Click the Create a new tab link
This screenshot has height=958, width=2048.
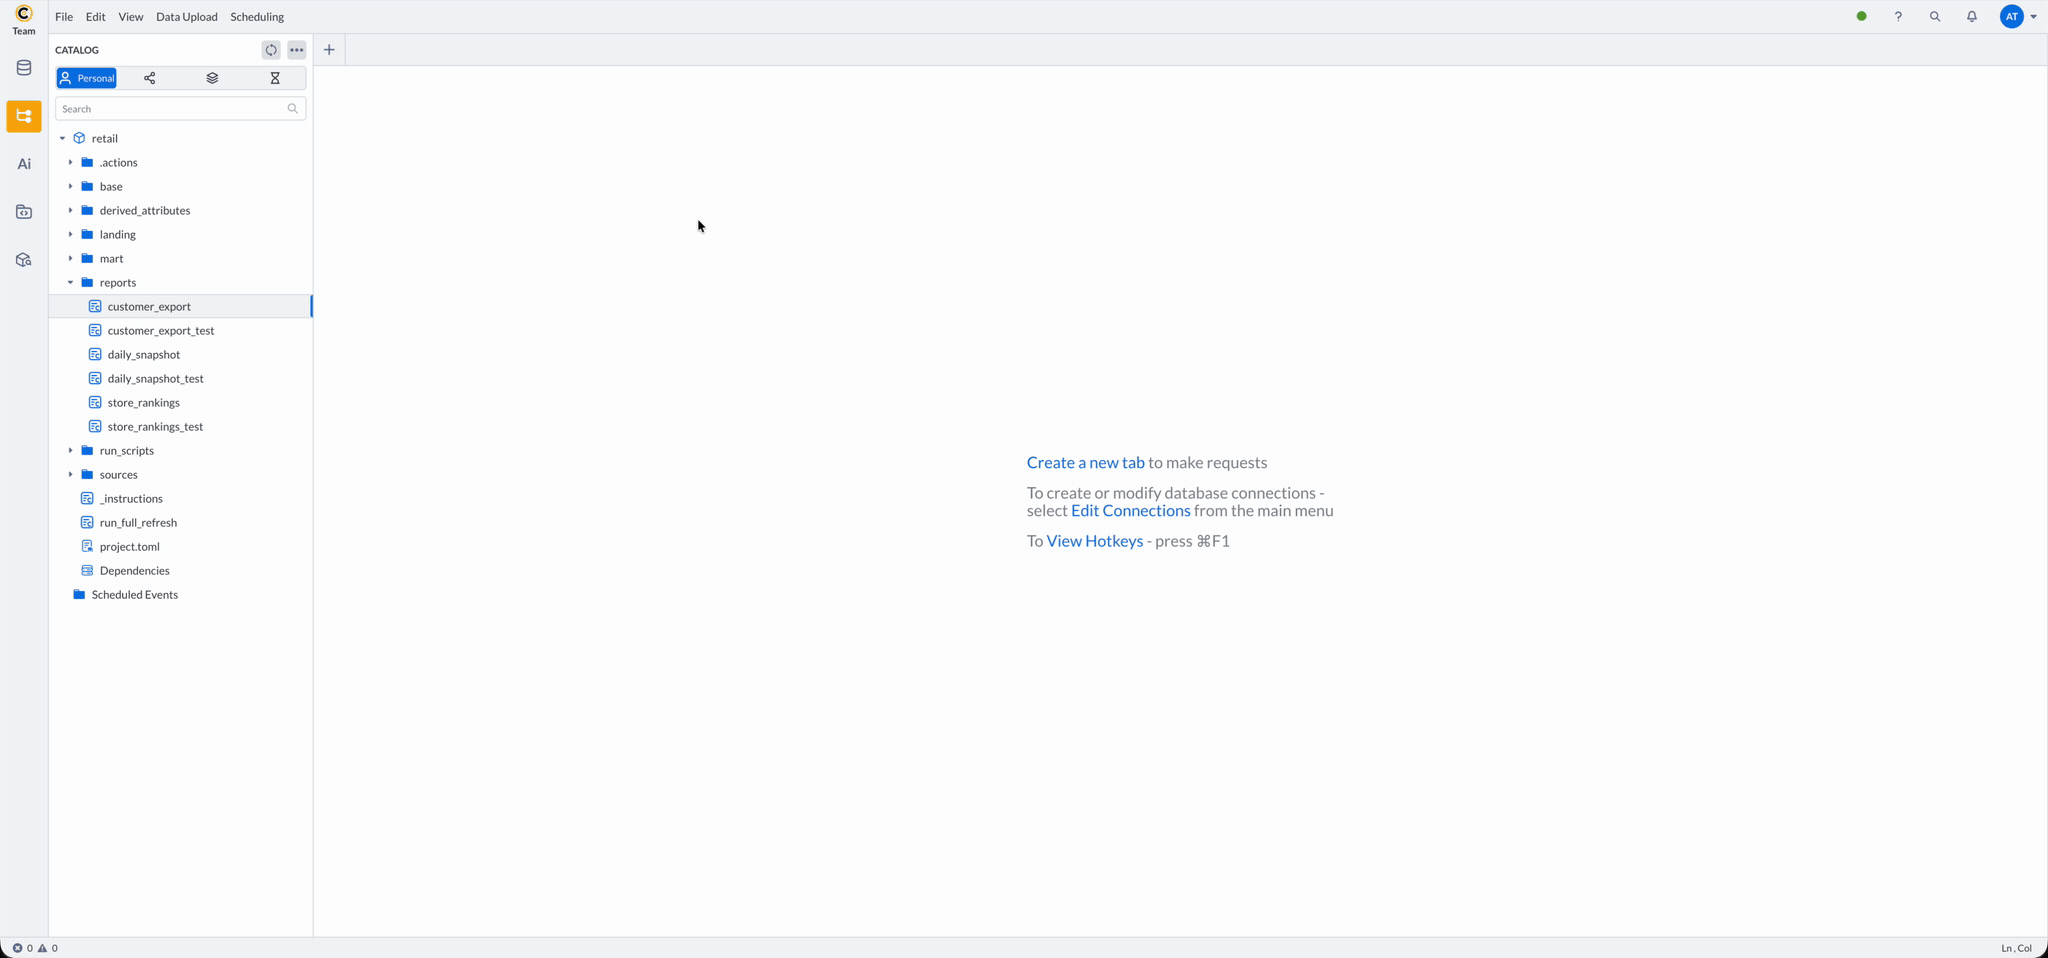point(1085,462)
